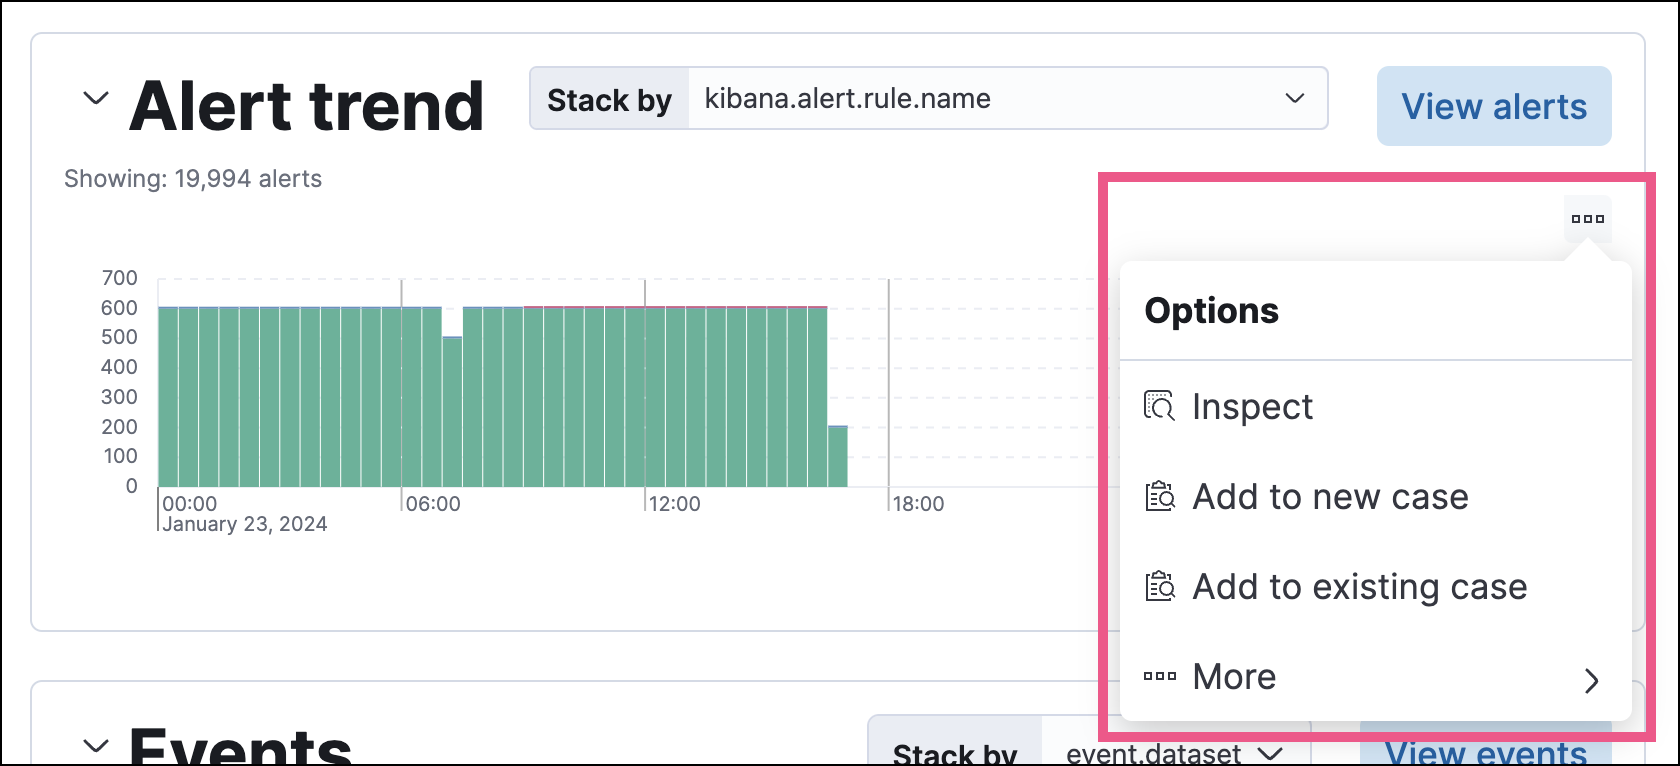The image size is (1680, 766).
Task: Click the icon beside Add to new case
Action: point(1159,496)
